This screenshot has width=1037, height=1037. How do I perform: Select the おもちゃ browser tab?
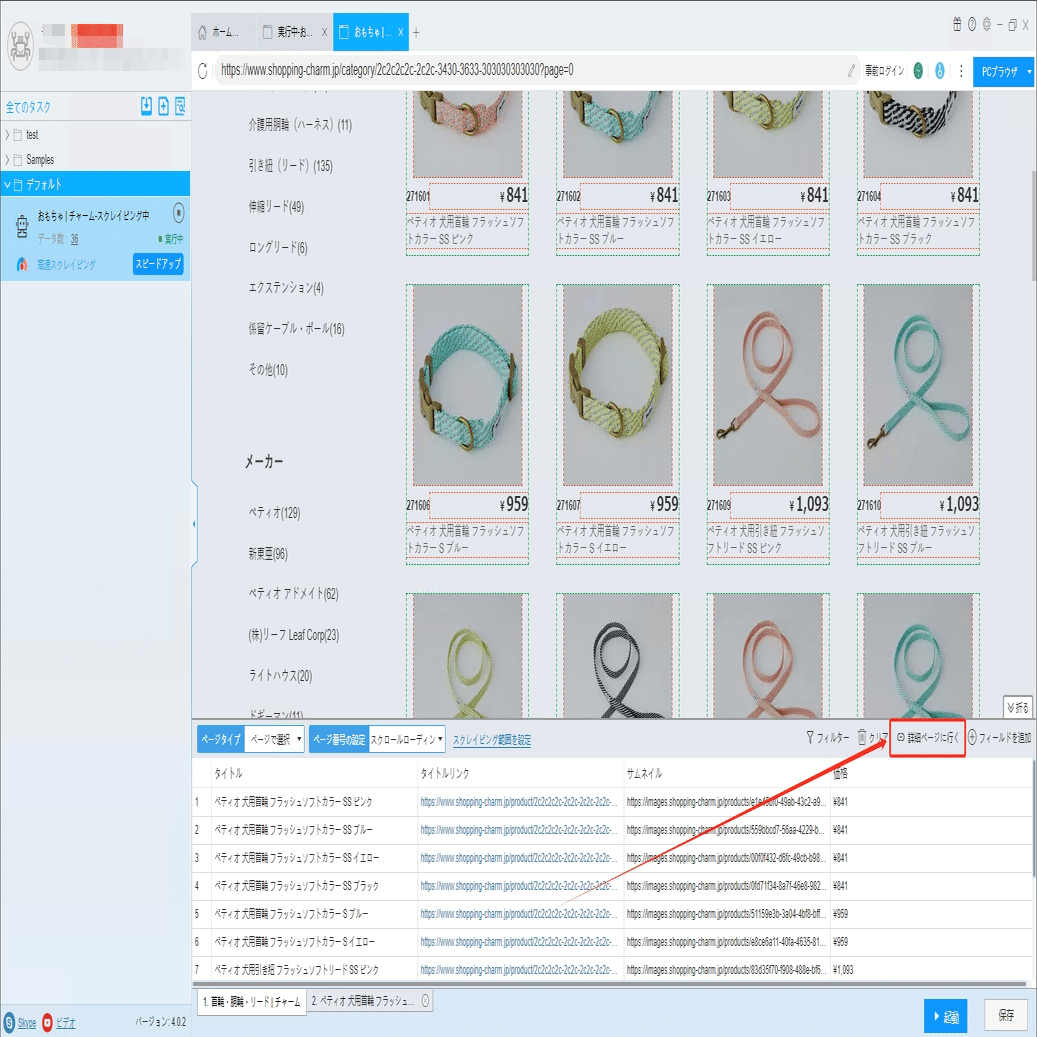[x=368, y=32]
